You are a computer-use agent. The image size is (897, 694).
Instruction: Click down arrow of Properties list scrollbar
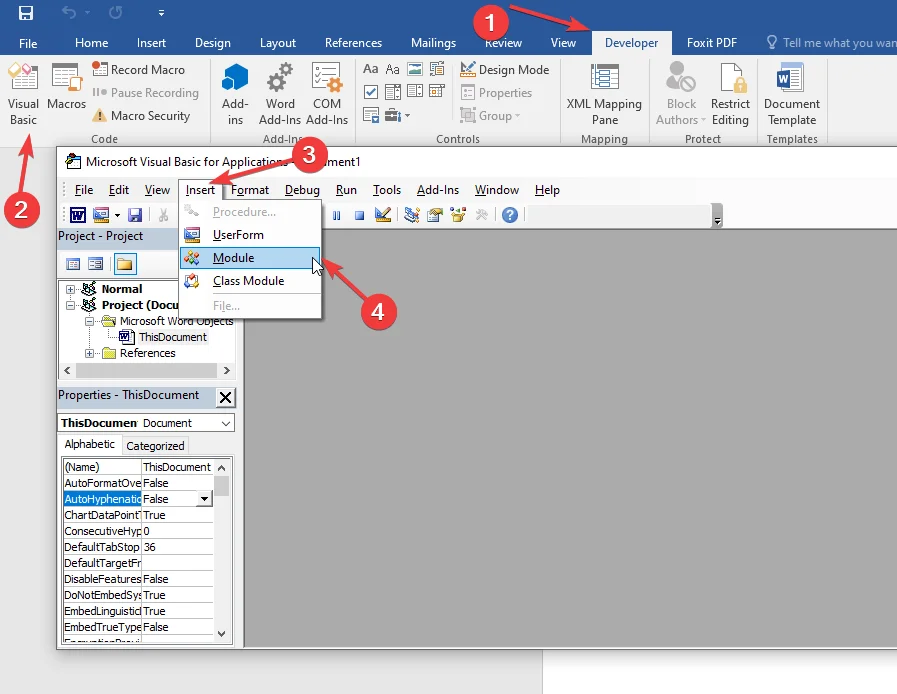tap(222, 633)
